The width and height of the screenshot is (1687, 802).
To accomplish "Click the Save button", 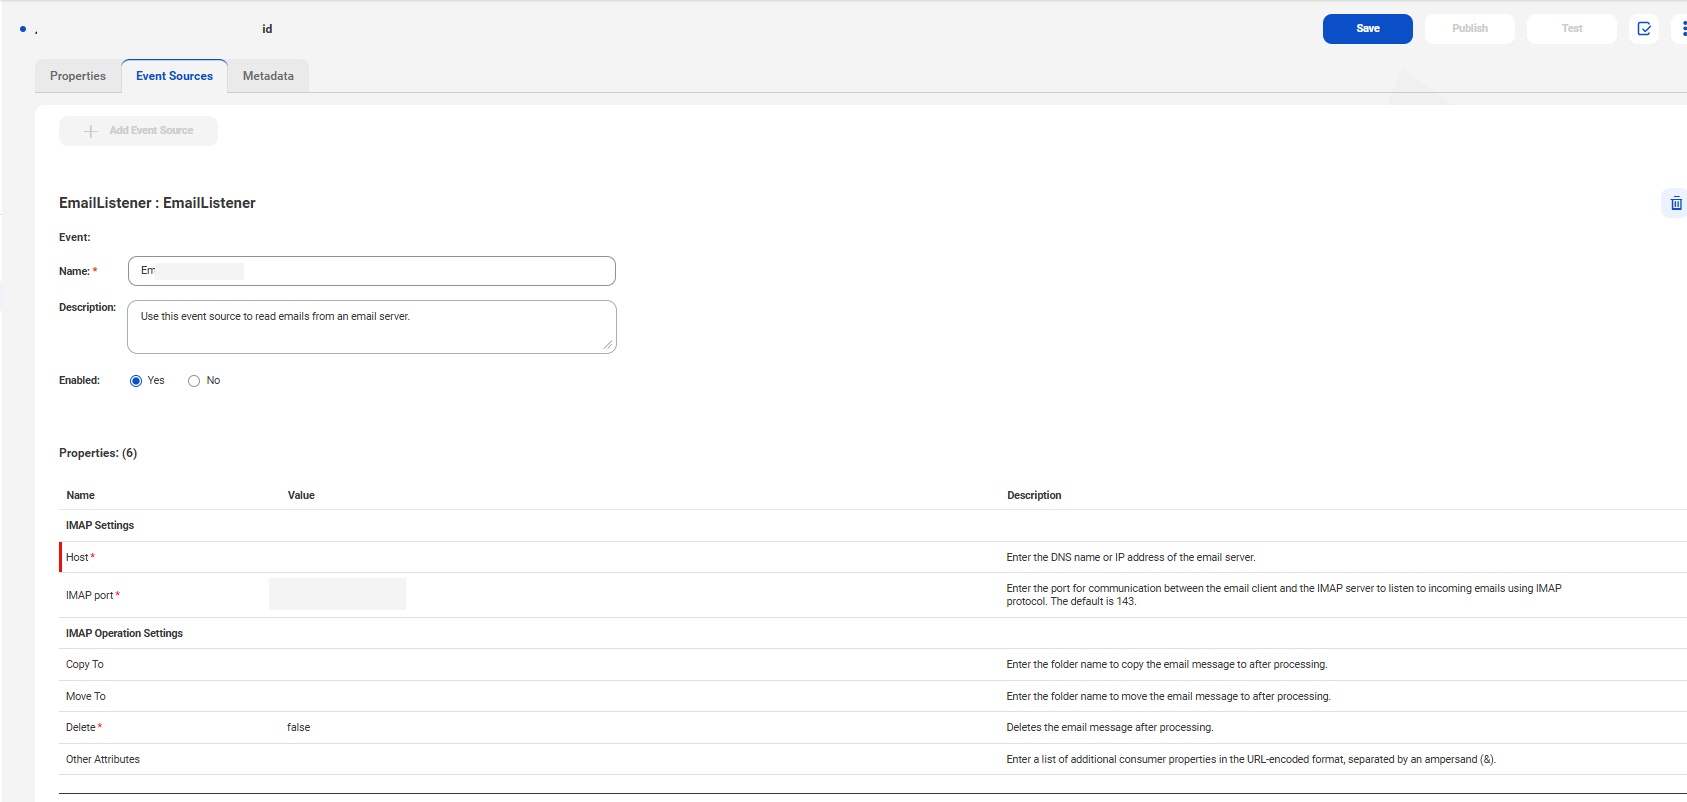I will [x=1367, y=29].
